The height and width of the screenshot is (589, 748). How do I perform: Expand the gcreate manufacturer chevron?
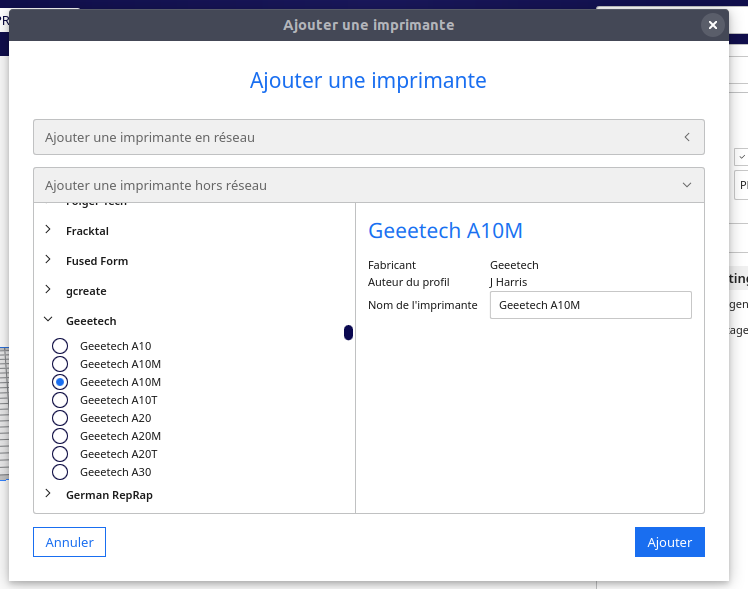[x=48, y=291]
